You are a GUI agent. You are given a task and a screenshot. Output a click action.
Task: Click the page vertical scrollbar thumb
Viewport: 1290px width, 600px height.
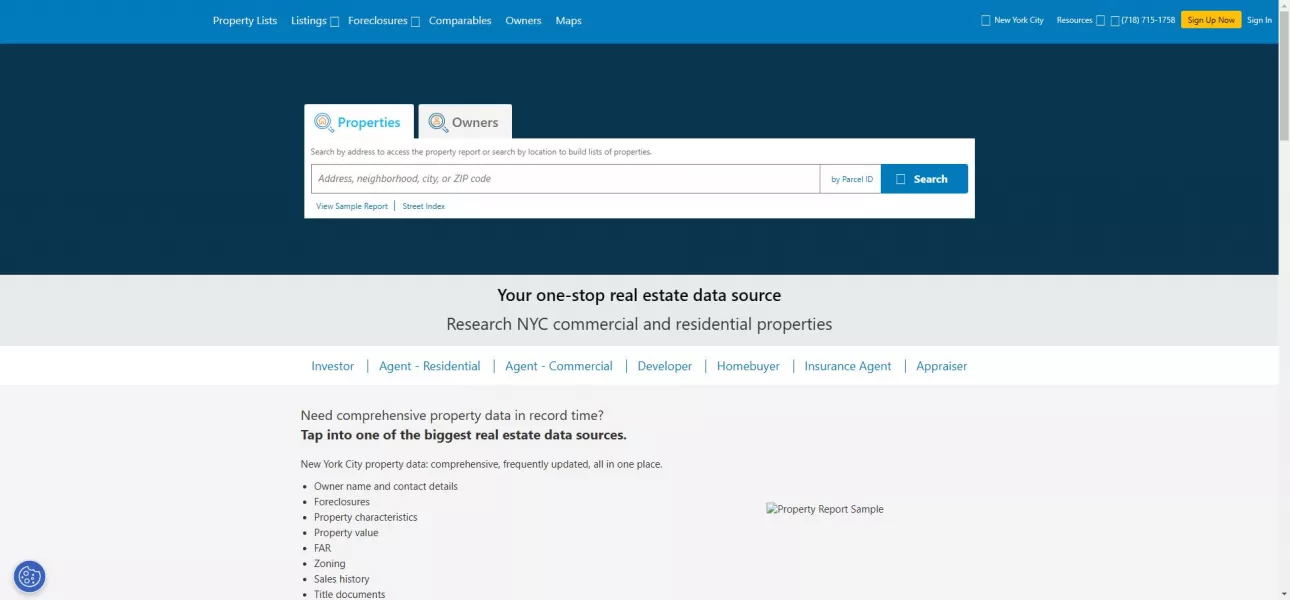pyautogui.click(x=1284, y=75)
